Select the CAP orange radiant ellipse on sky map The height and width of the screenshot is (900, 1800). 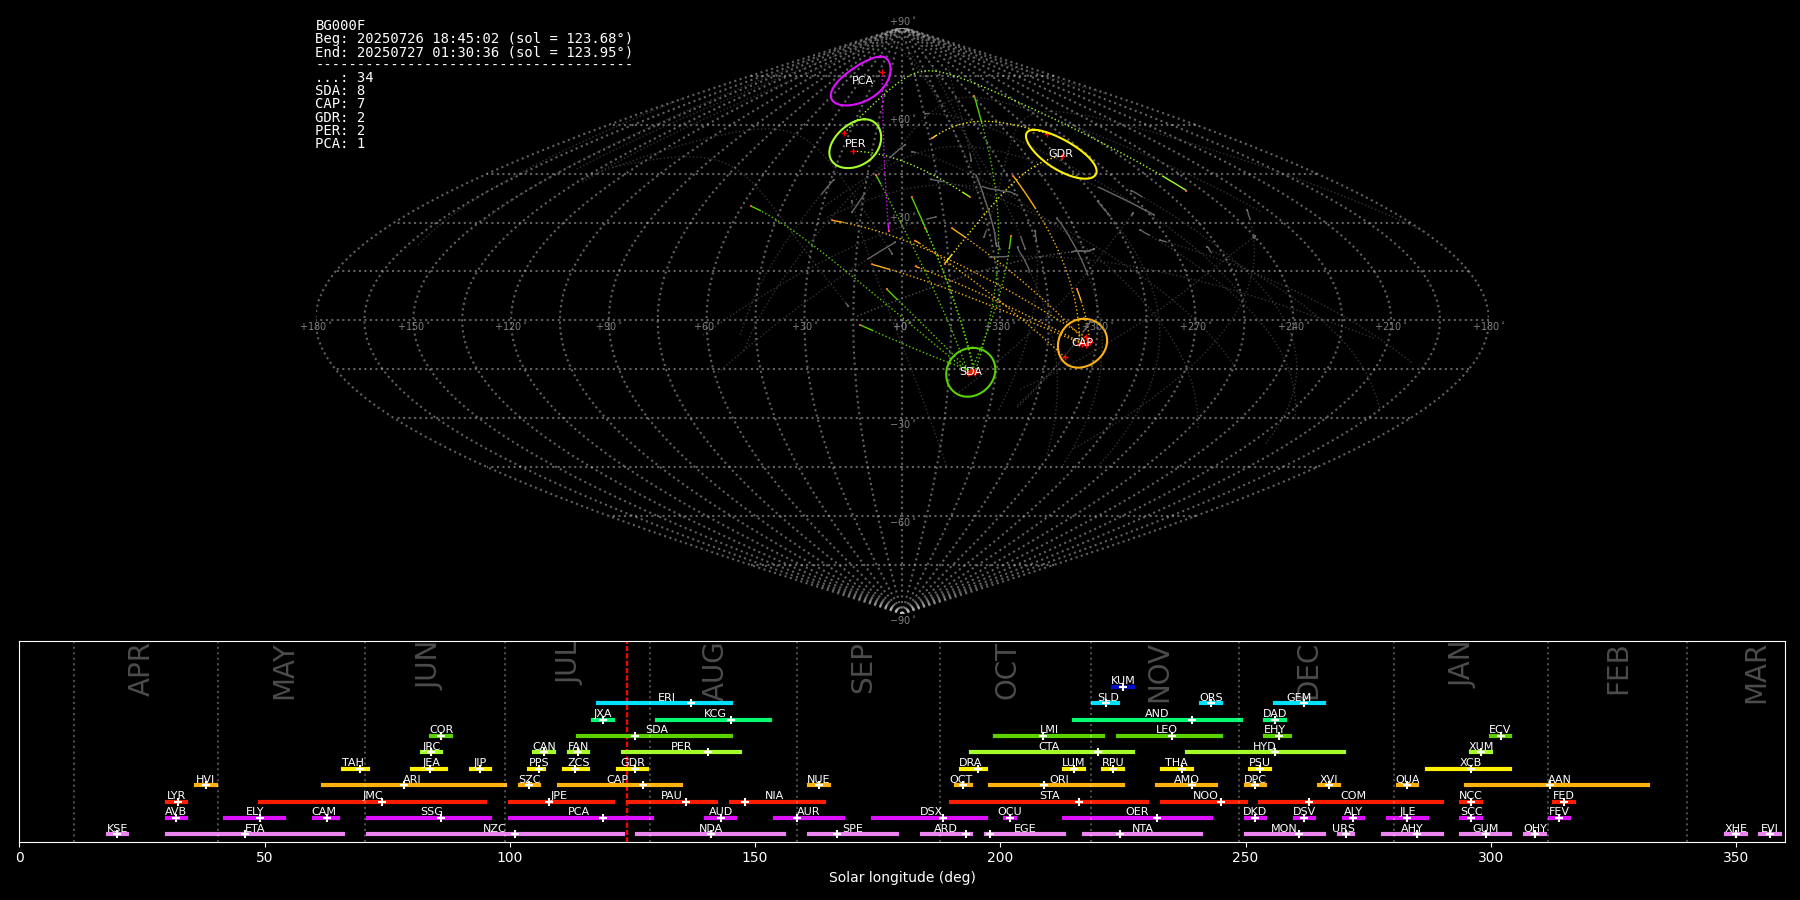click(1082, 343)
